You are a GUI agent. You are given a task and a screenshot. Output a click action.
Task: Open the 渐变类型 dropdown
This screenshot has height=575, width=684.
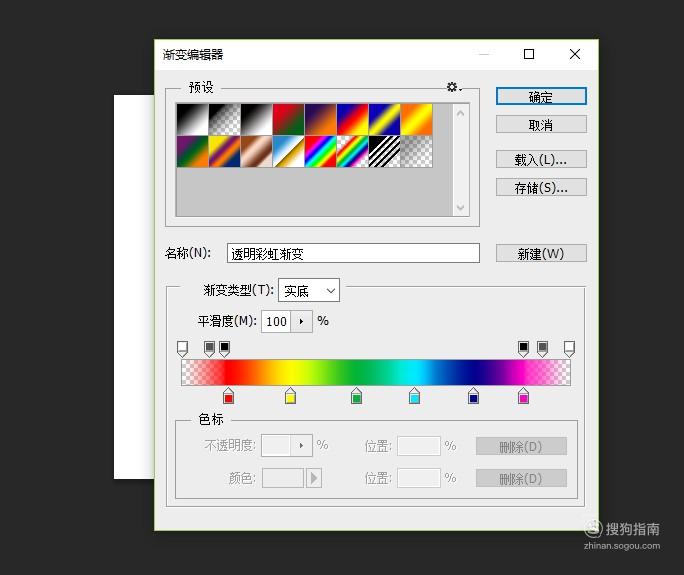309,291
